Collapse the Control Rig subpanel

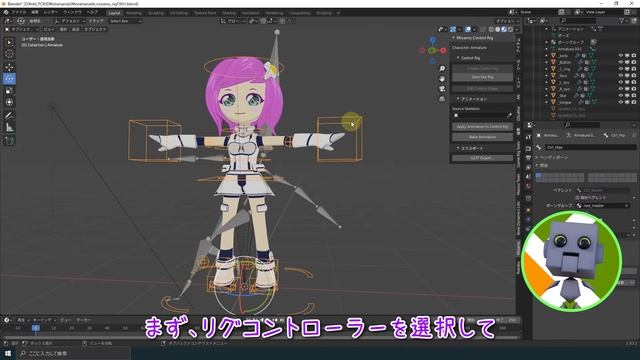click(x=458, y=58)
